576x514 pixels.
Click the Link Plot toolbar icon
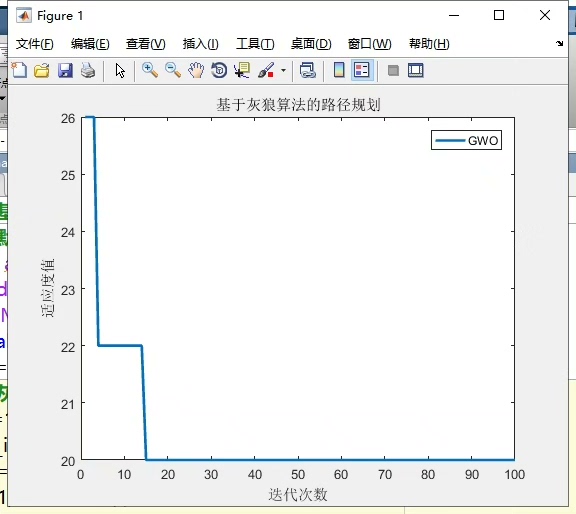click(307, 70)
